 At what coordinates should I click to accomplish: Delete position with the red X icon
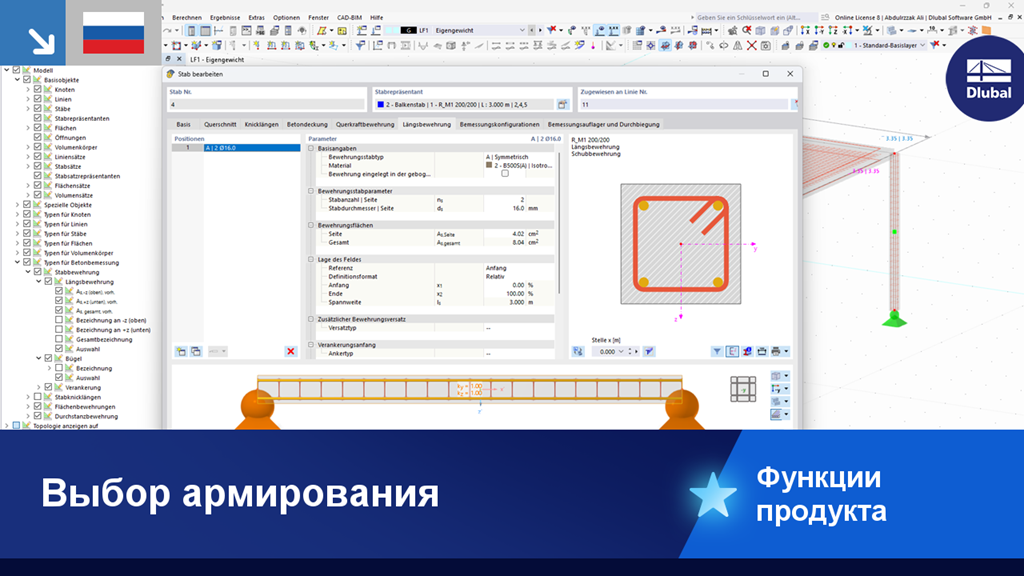point(291,351)
